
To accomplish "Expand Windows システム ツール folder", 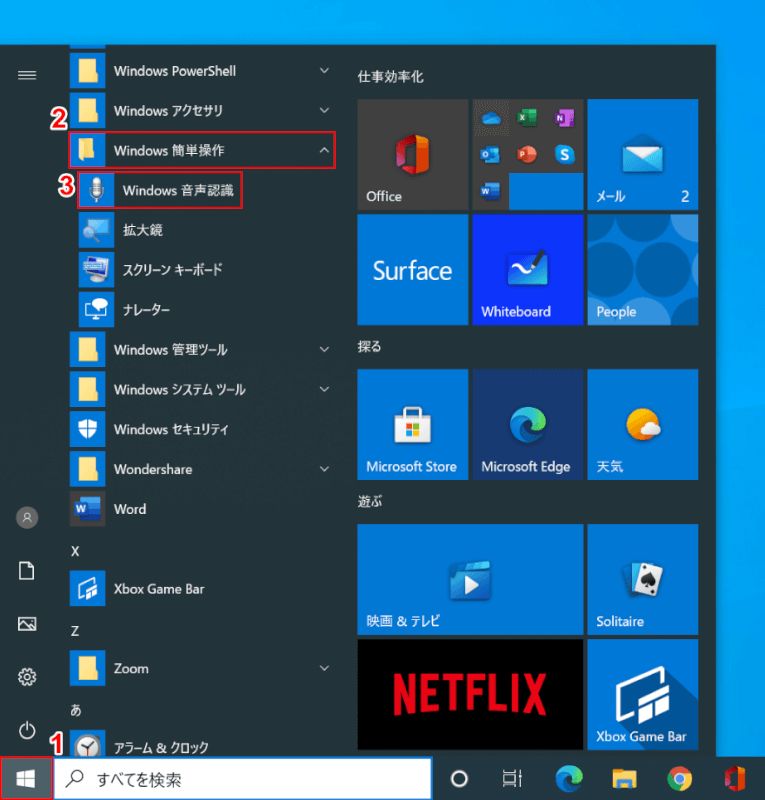I will pos(202,390).
